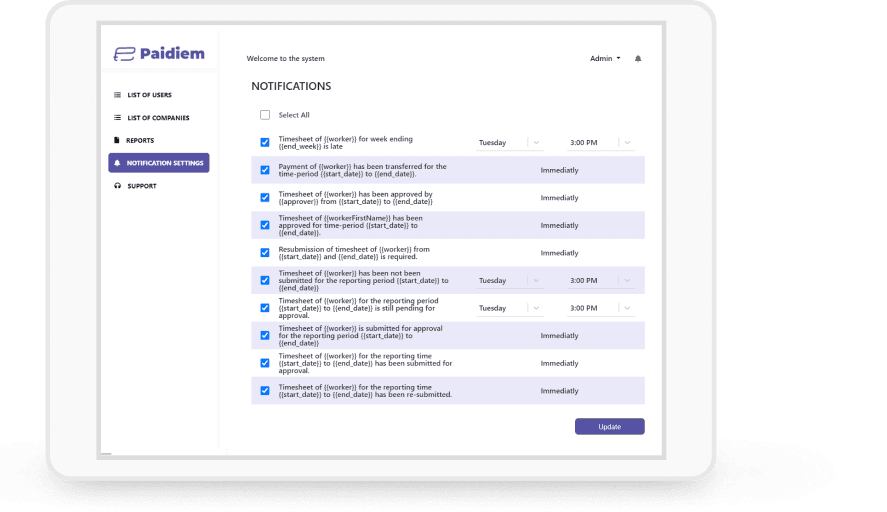Open Tuesday dropdown for pending approval row
The height and width of the screenshot is (512, 887).
tap(510, 308)
